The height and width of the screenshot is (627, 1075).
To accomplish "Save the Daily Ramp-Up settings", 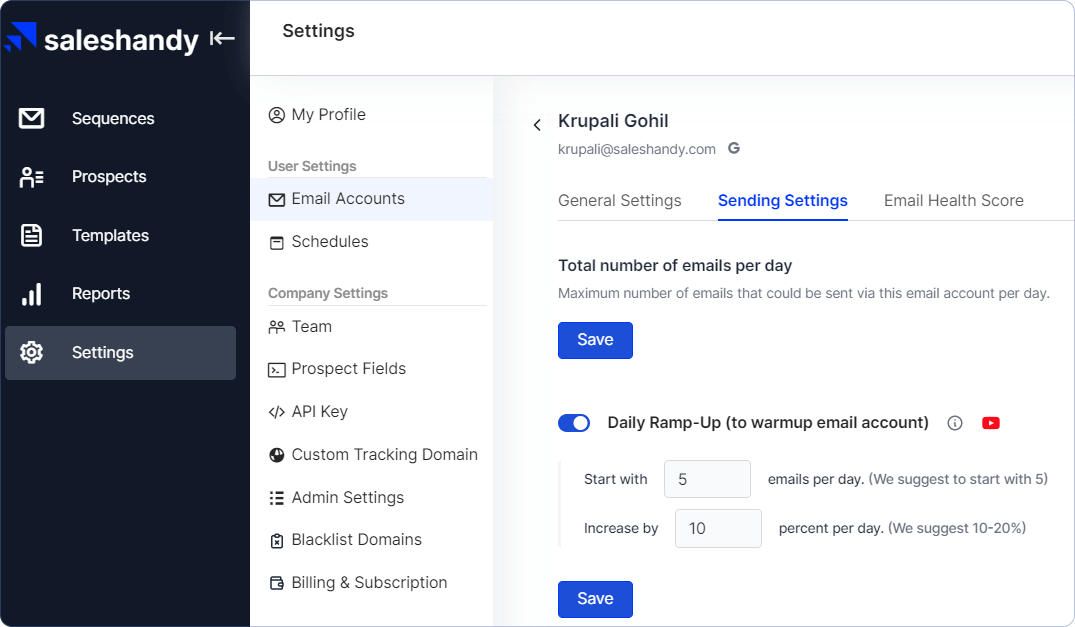I will click(x=595, y=600).
